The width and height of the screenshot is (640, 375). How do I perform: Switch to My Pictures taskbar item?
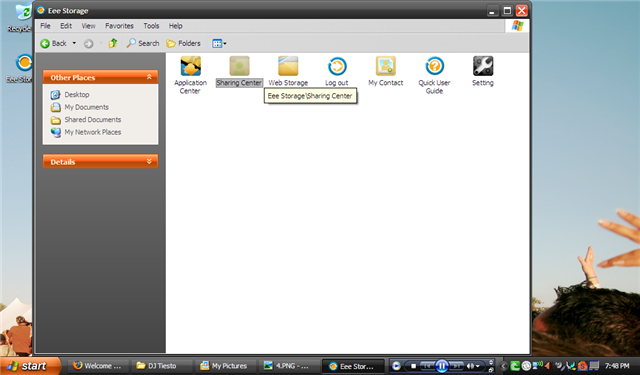(225, 366)
